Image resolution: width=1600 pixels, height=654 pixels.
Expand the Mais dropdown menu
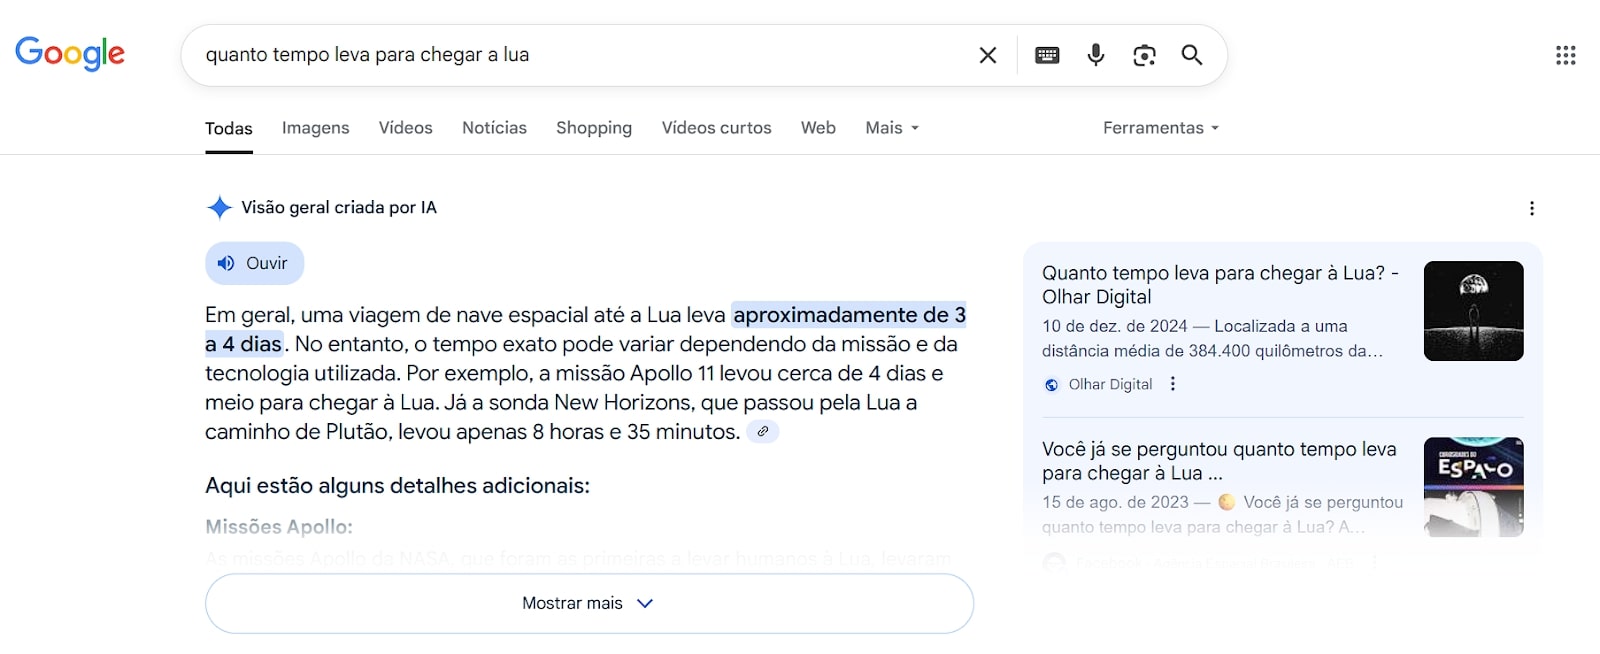click(892, 128)
